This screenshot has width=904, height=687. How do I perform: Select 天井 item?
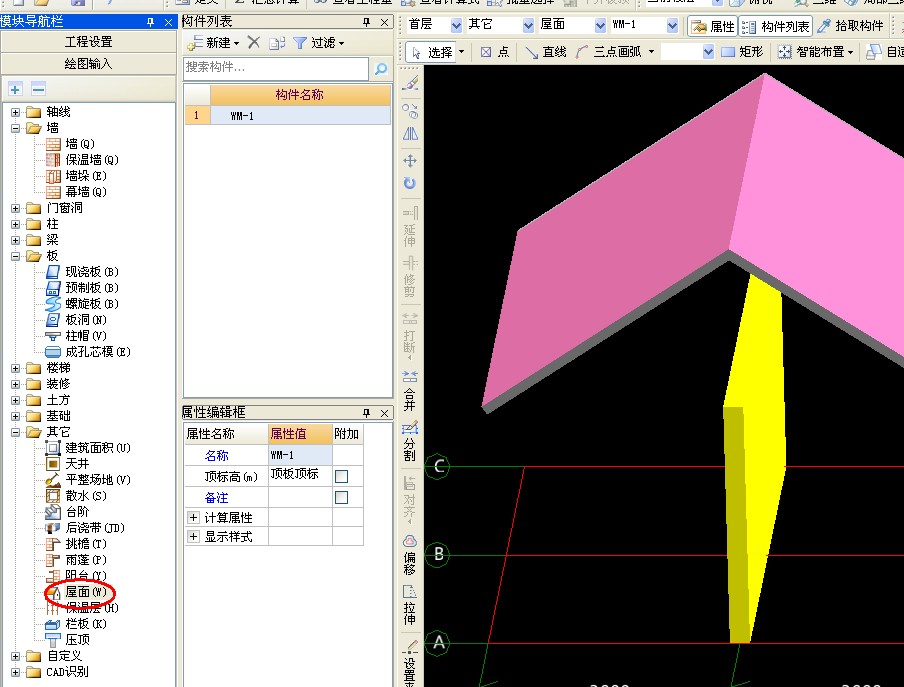tap(77, 463)
